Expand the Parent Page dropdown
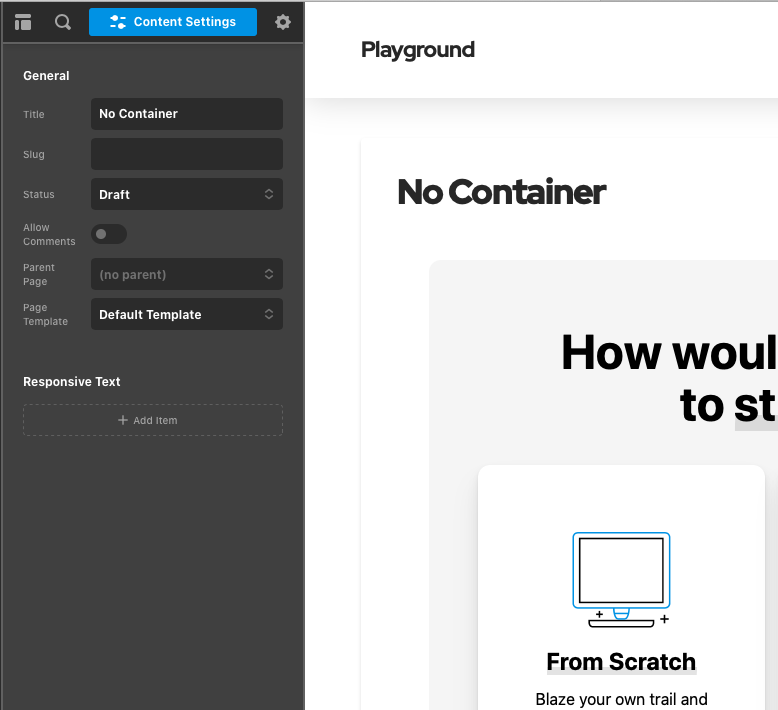 pos(186,274)
